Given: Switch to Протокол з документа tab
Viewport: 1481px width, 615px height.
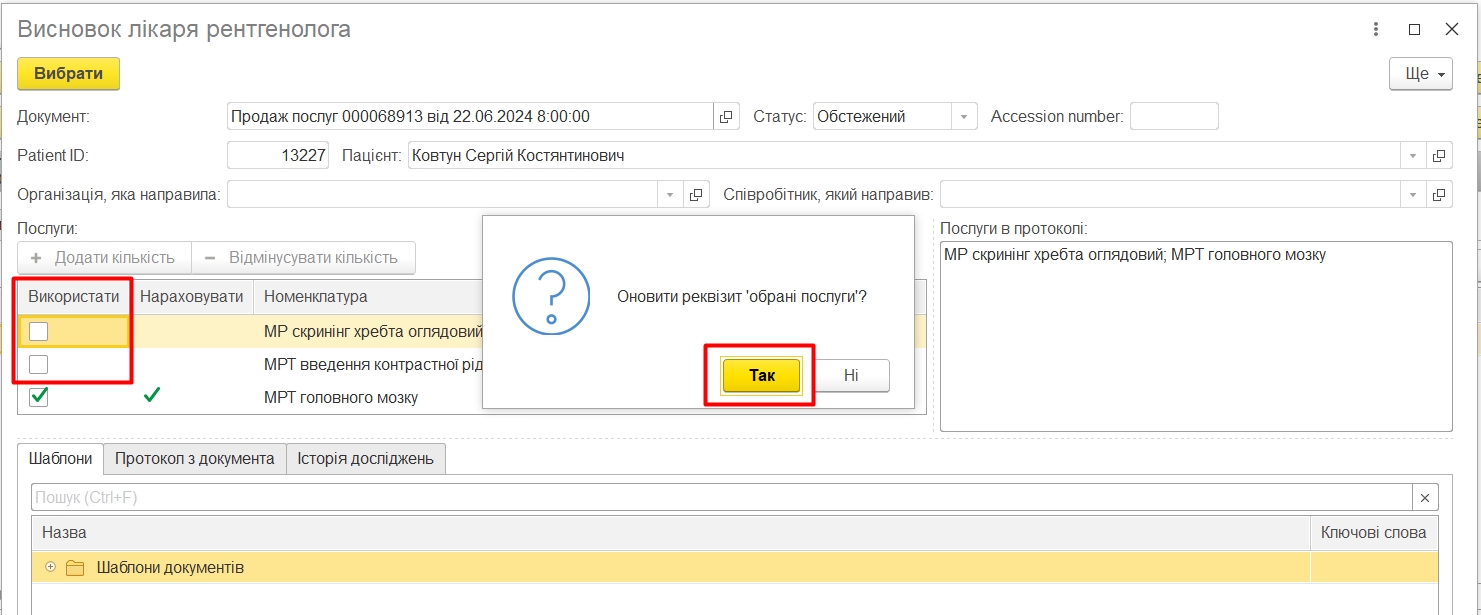Looking at the screenshot, I should coord(194,459).
